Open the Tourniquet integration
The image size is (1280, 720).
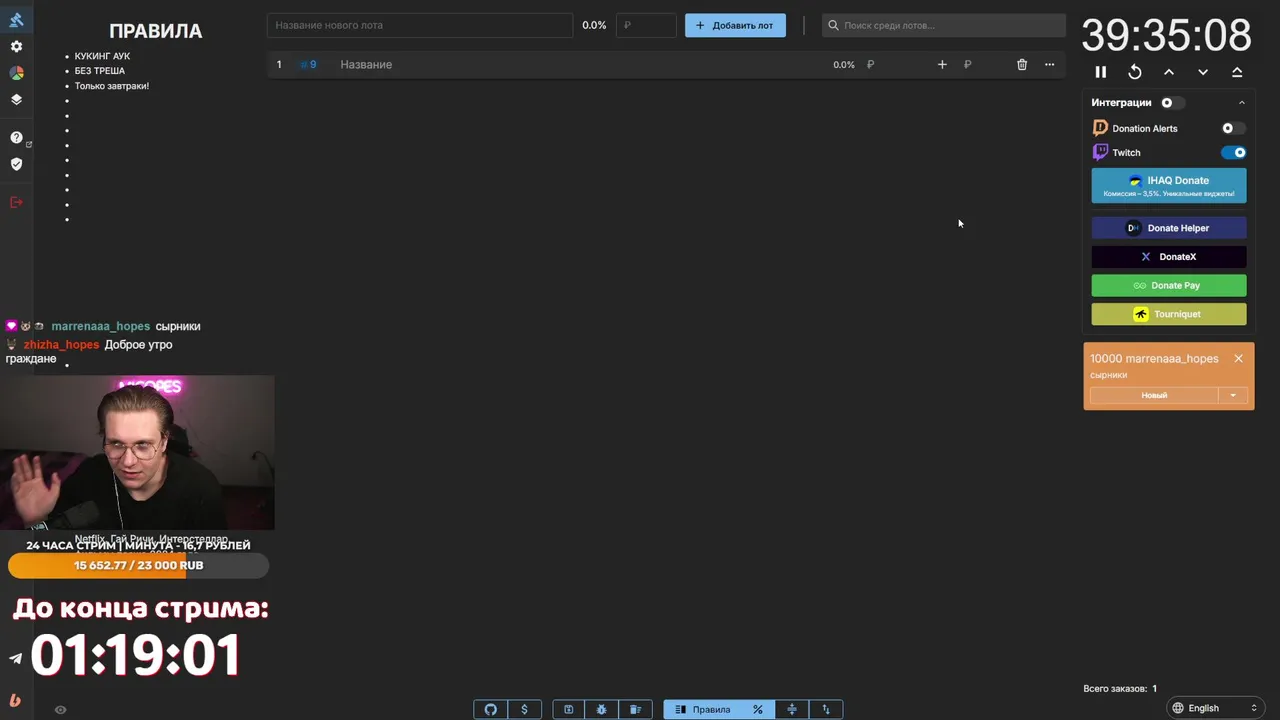[1169, 314]
